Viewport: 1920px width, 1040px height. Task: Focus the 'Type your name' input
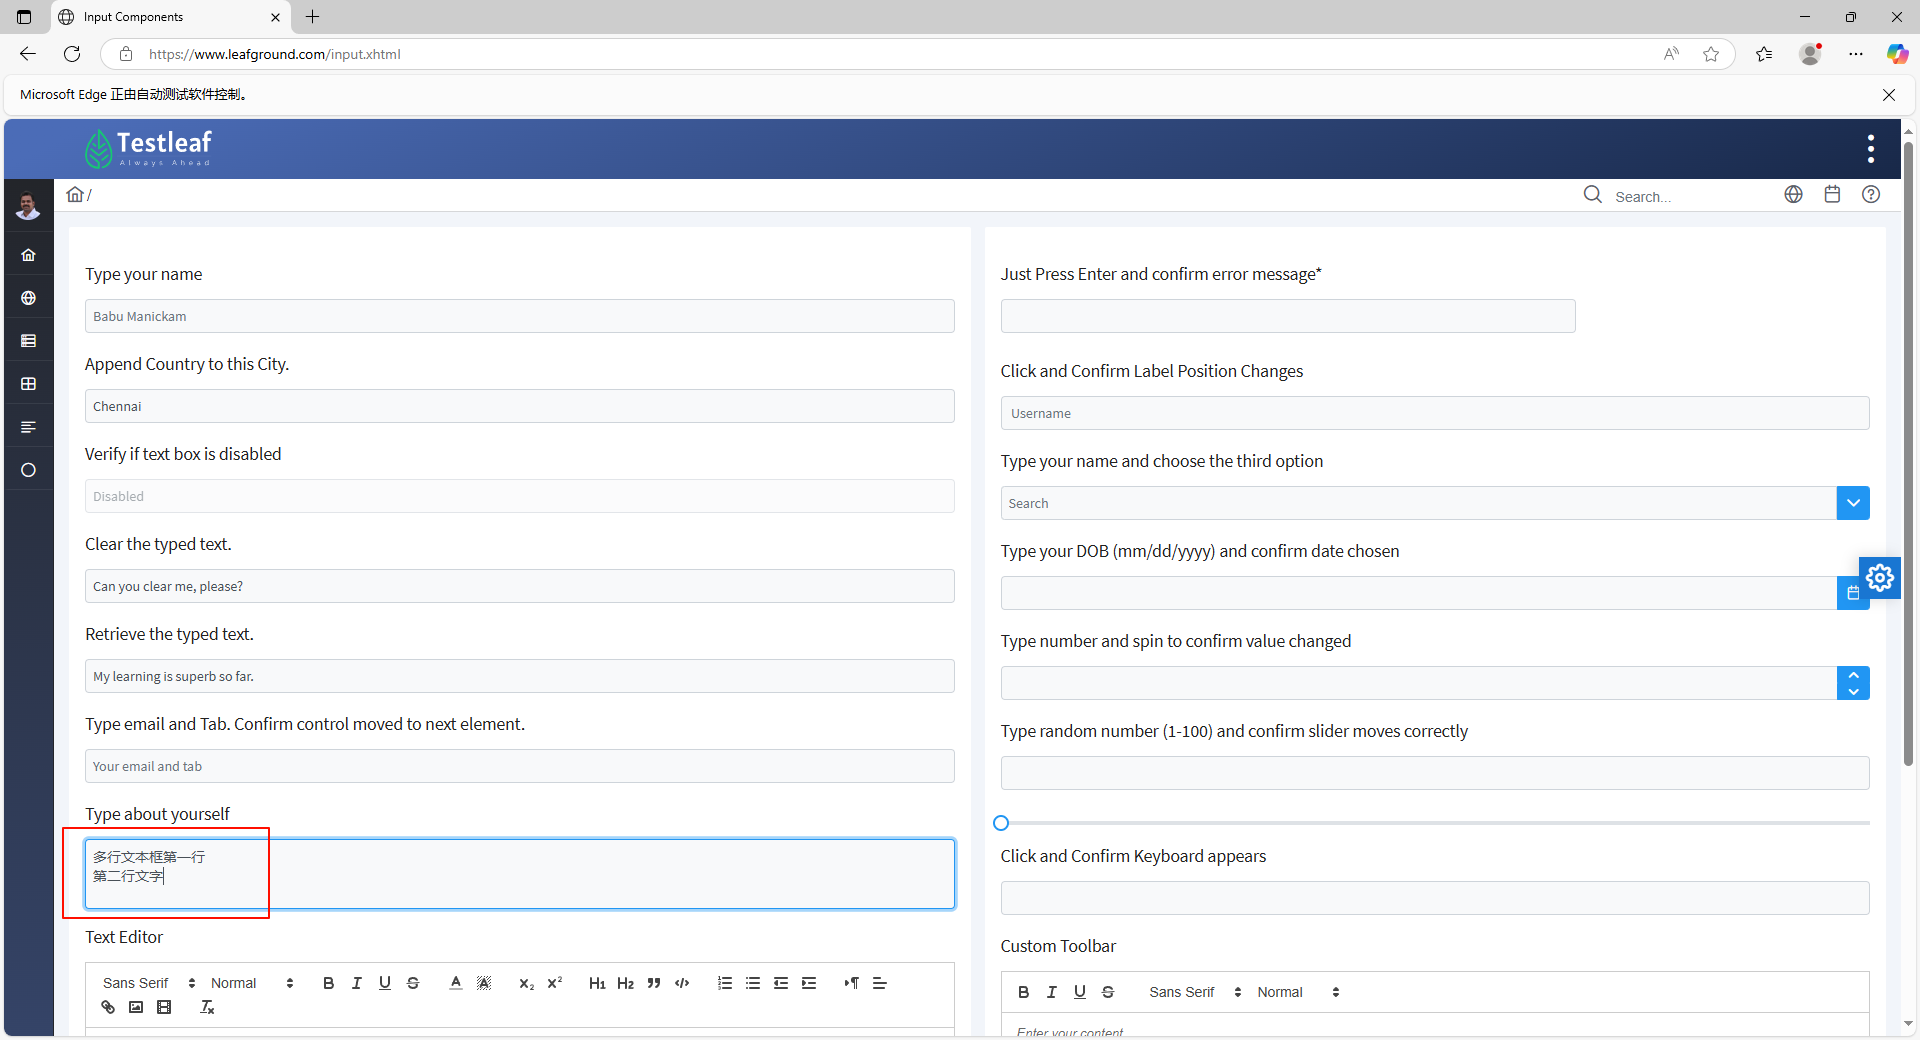point(519,316)
